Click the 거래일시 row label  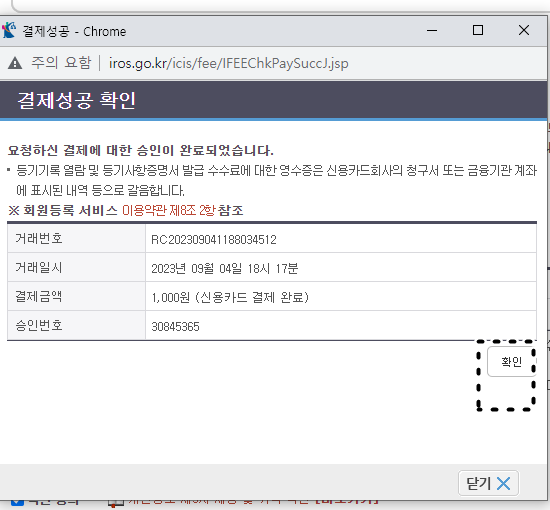coord(39,268)
